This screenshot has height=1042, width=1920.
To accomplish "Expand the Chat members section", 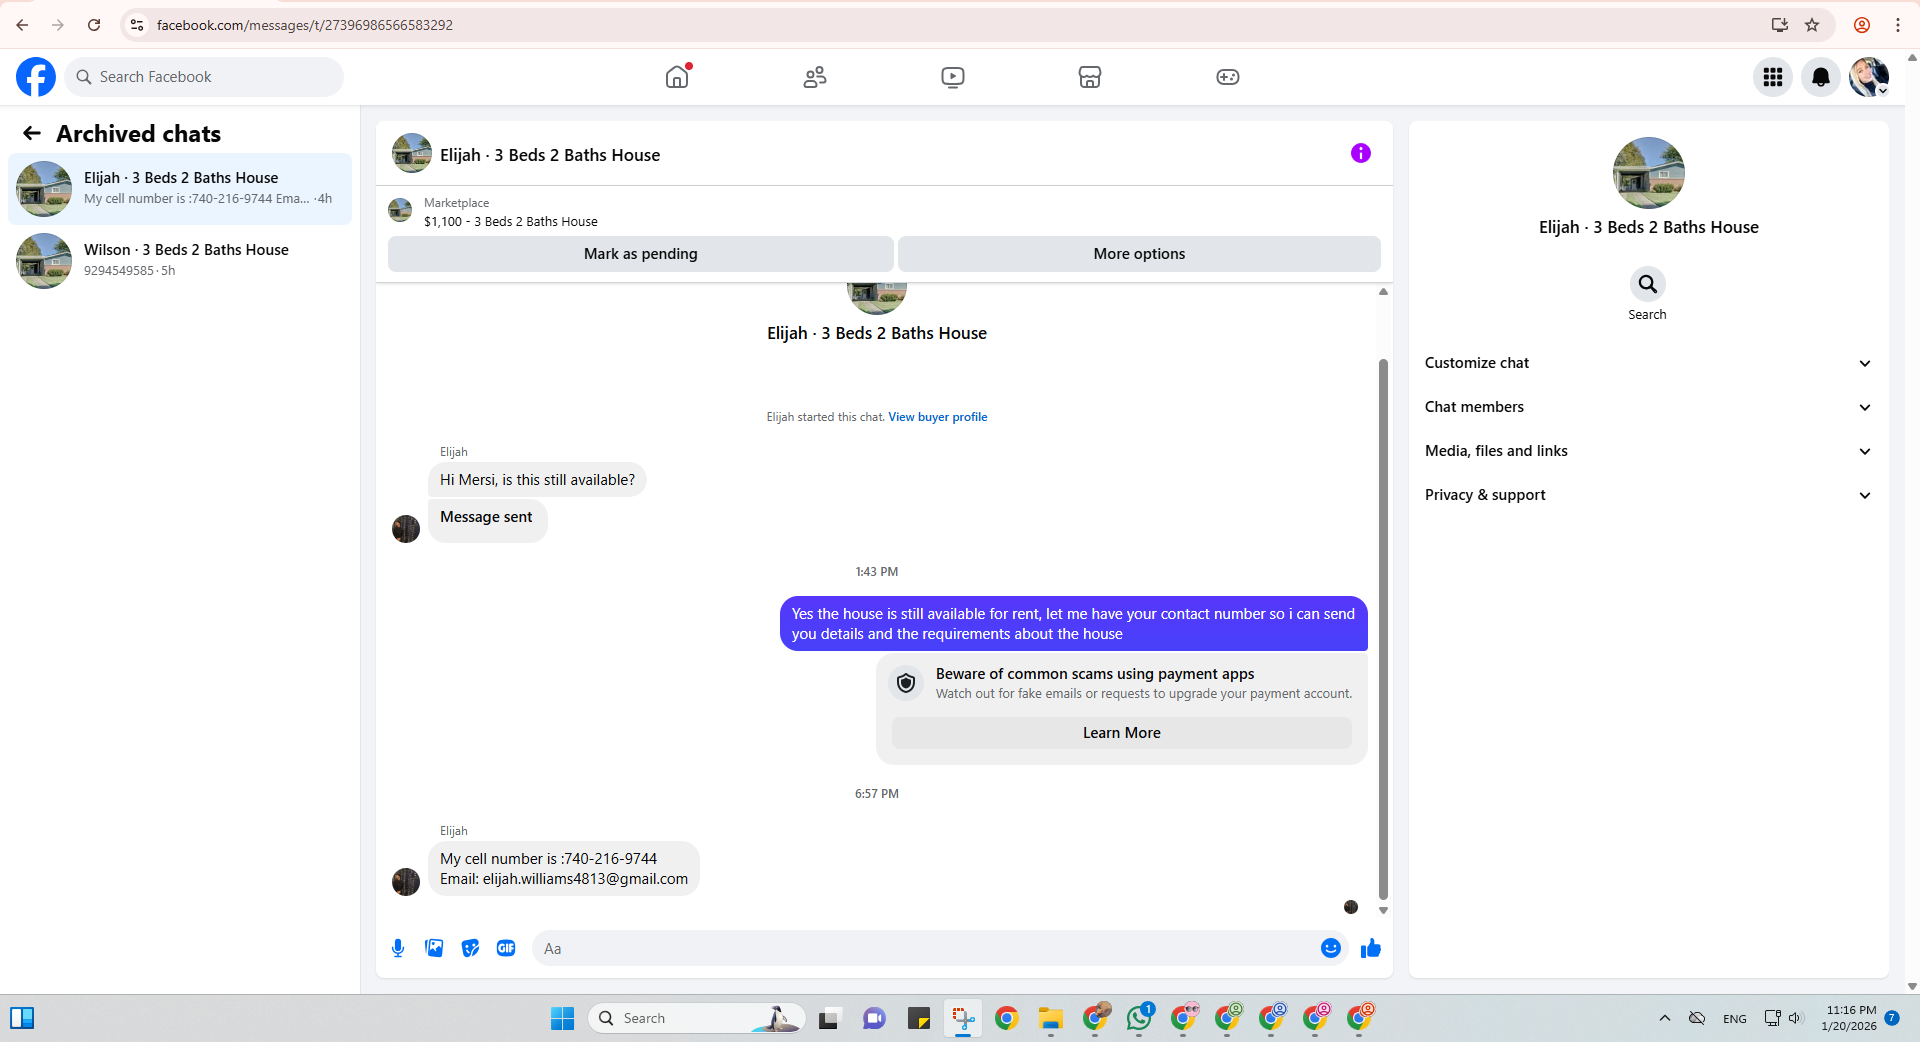I will click(1648, 407).
